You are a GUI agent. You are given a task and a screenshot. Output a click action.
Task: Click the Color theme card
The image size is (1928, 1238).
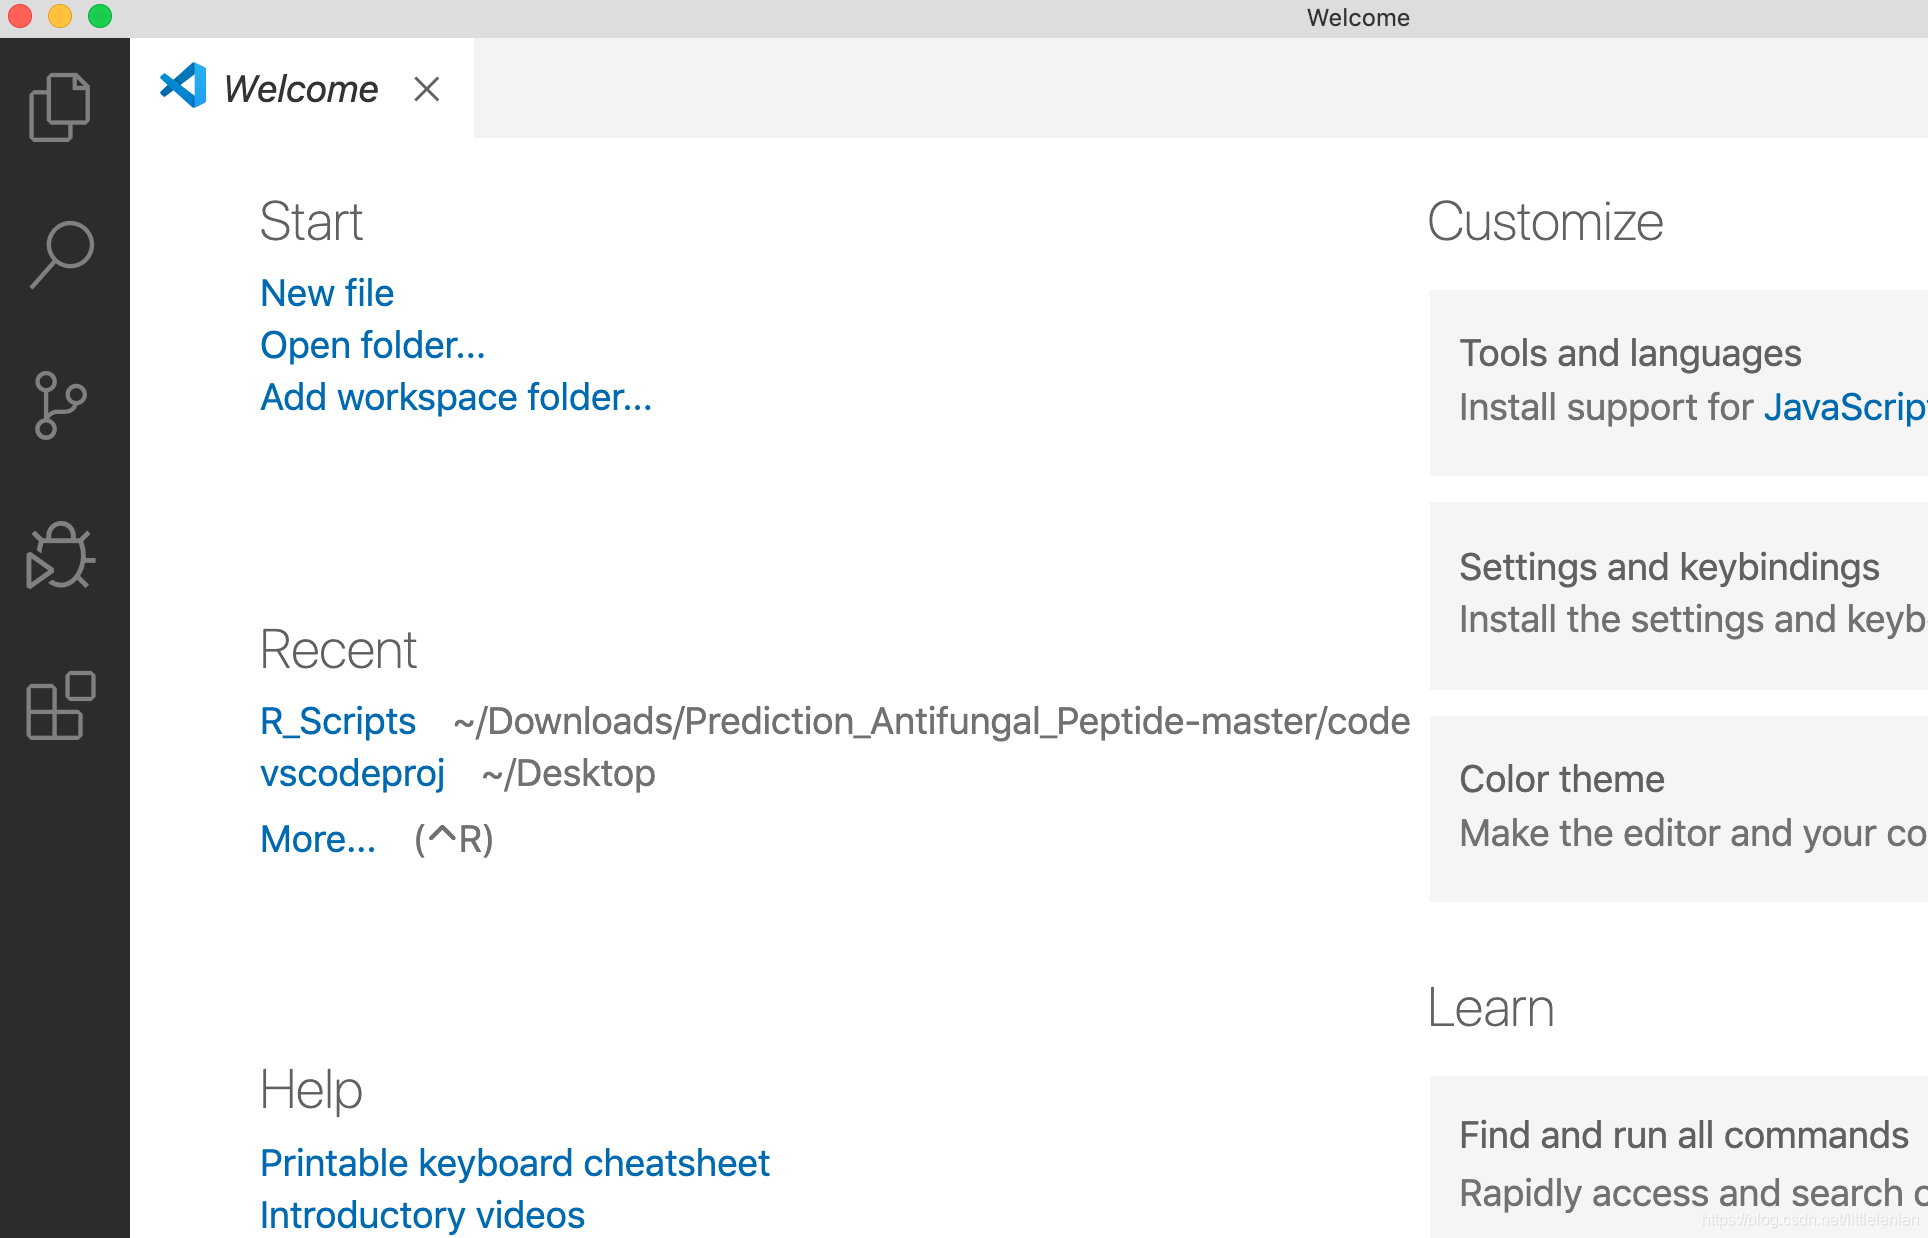pyautogui.click(x=1678, y=807)
